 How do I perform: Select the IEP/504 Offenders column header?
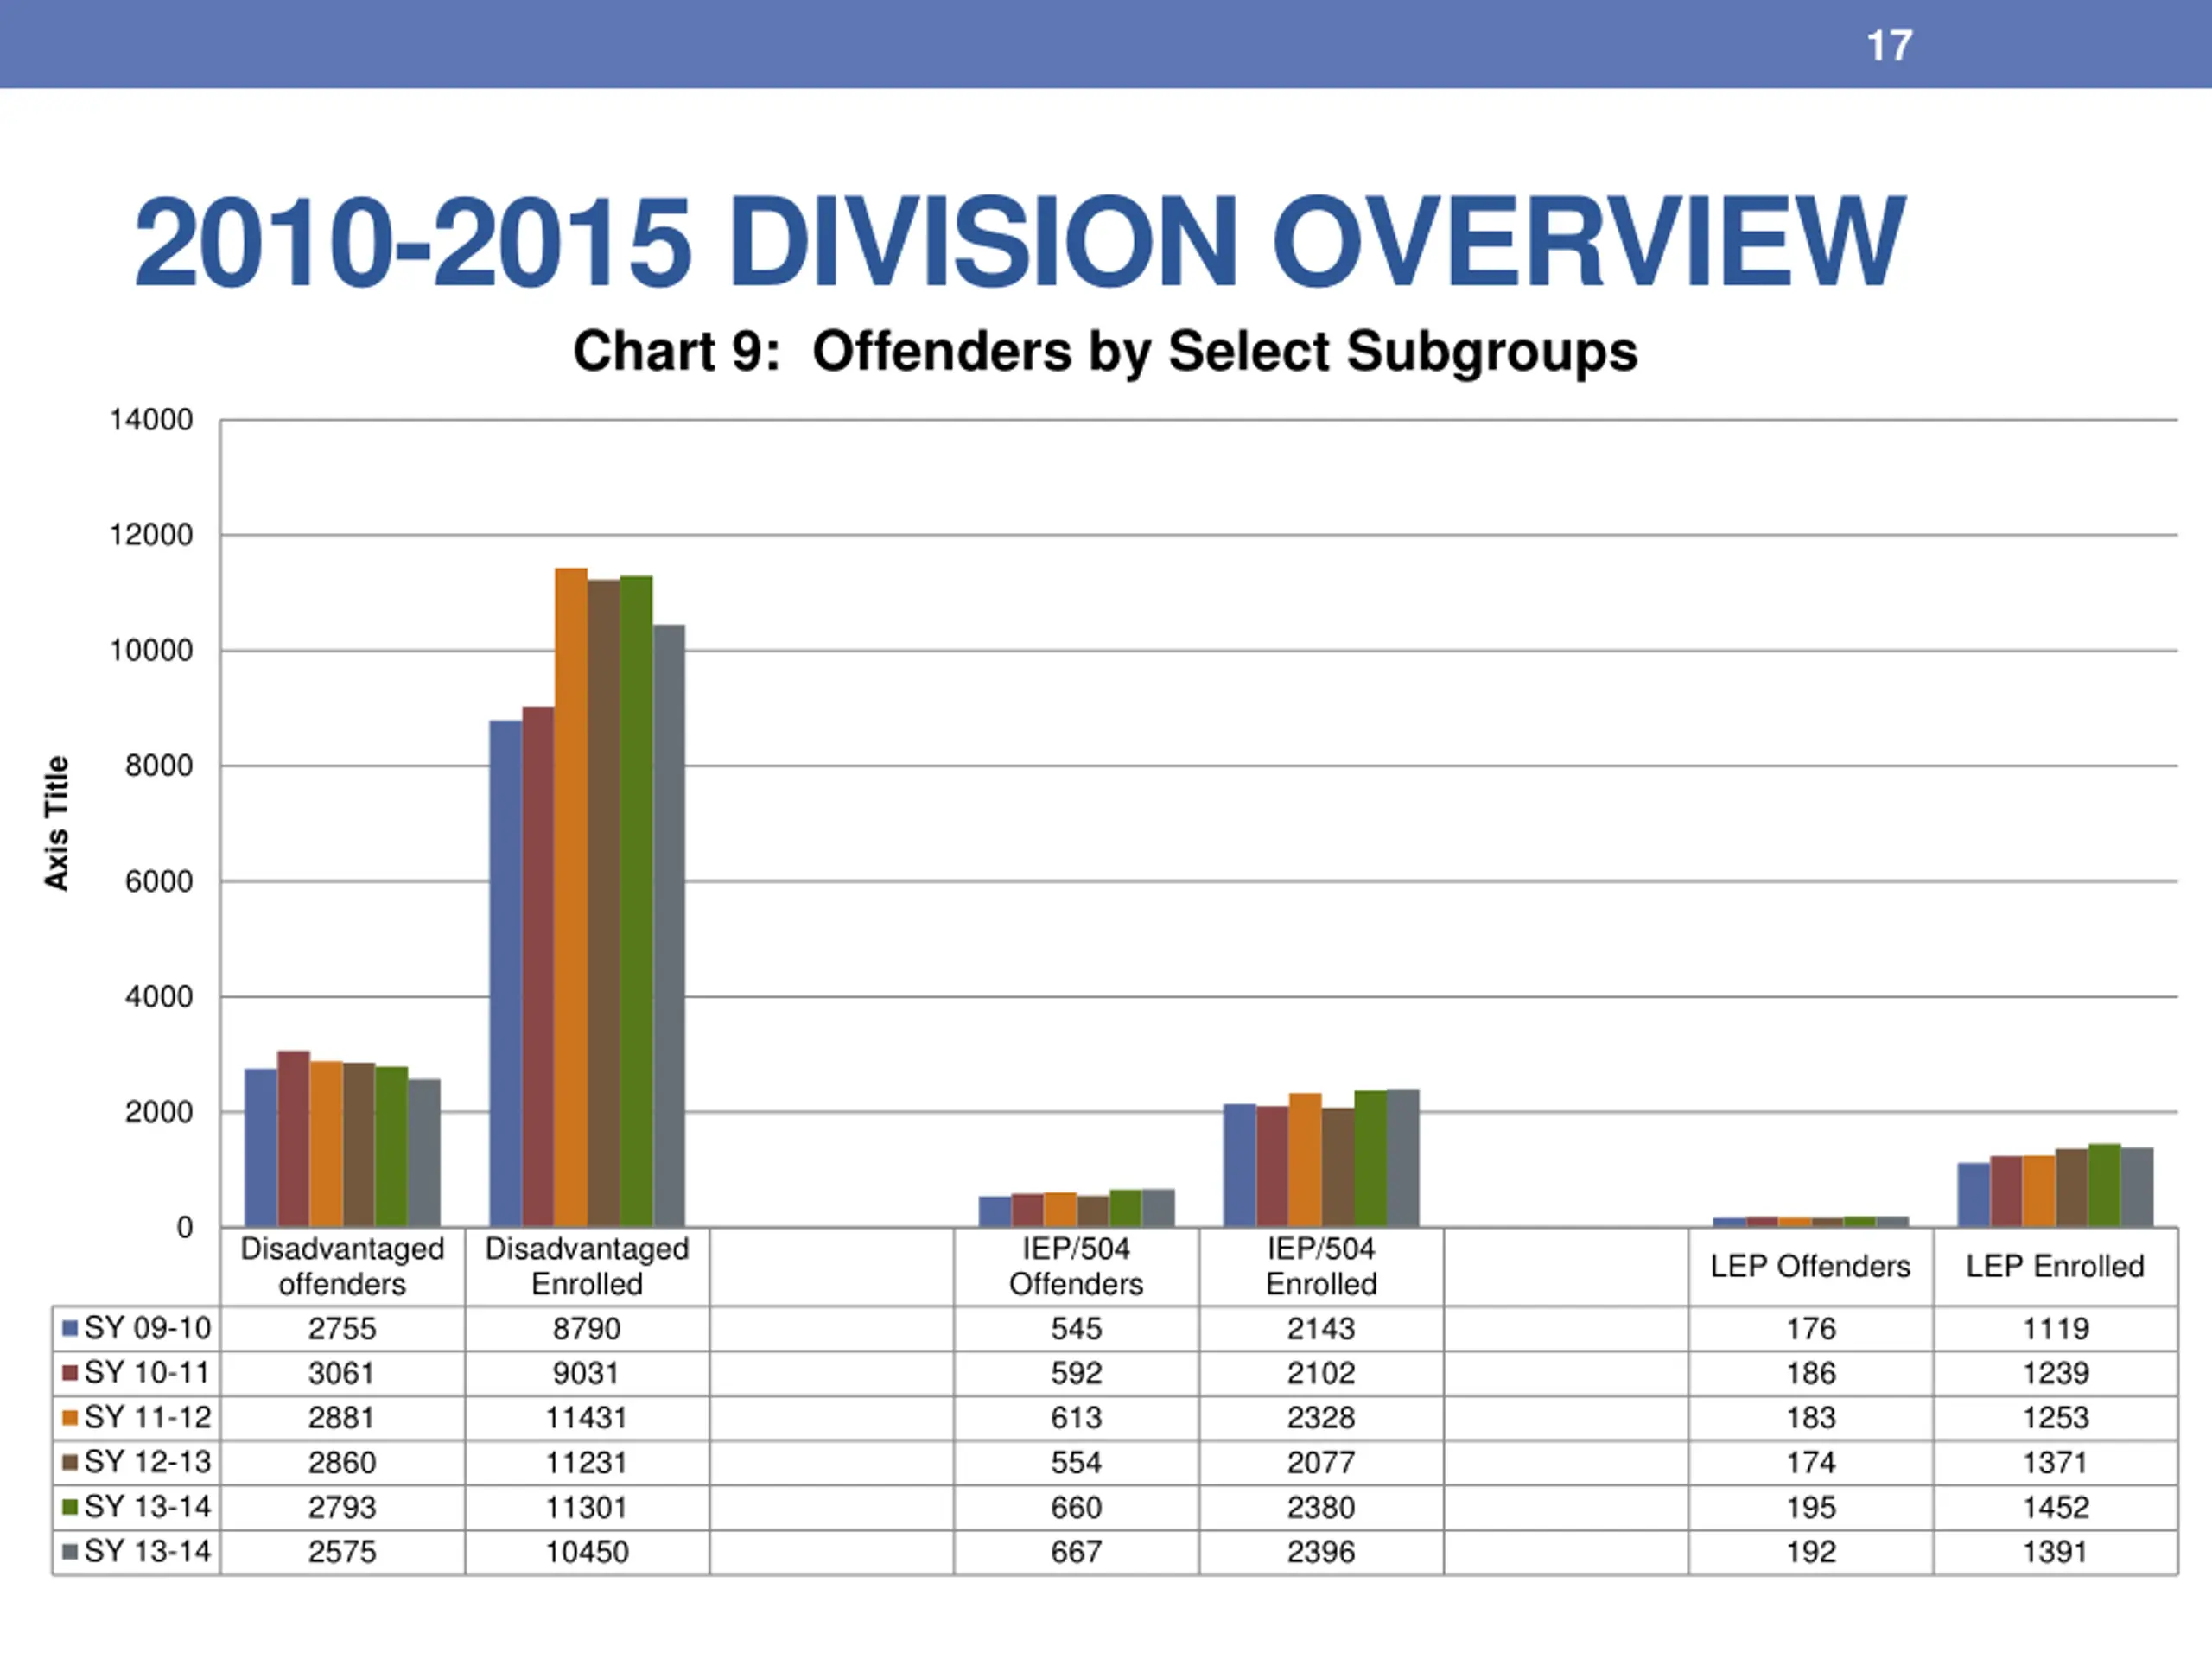tap(1076, 1266)
